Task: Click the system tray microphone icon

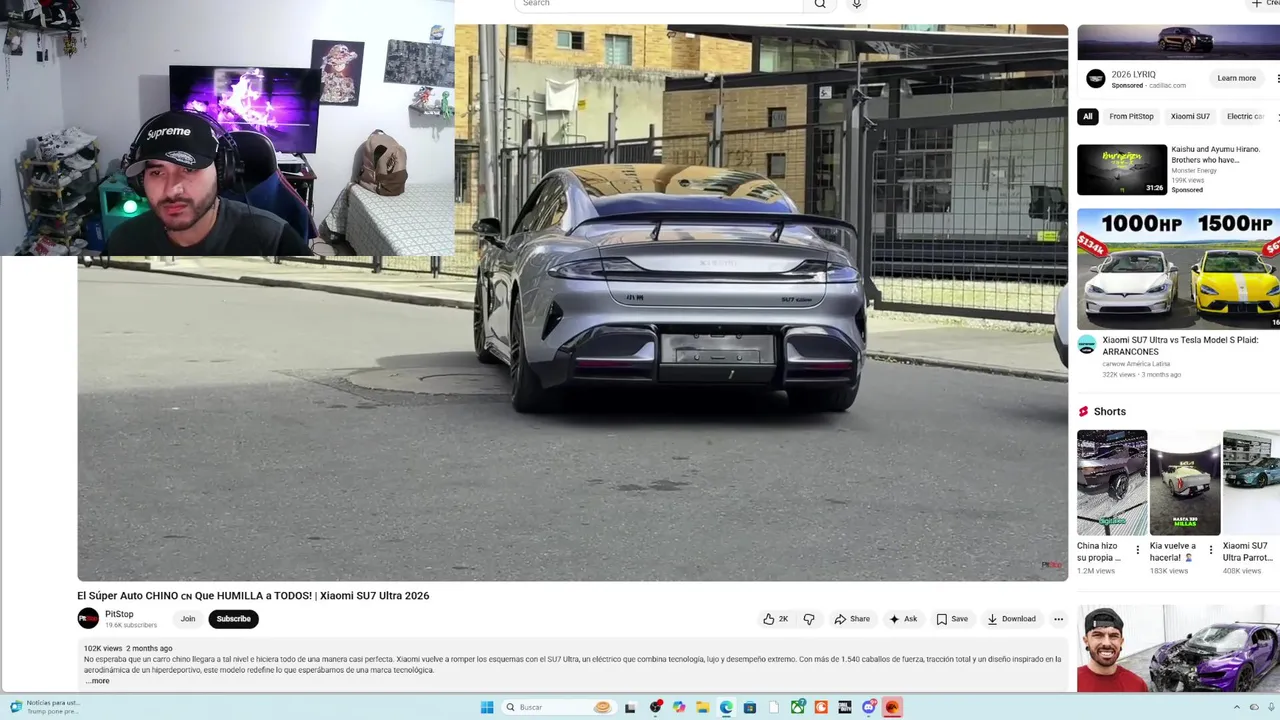Action: tap(1271, 707)
